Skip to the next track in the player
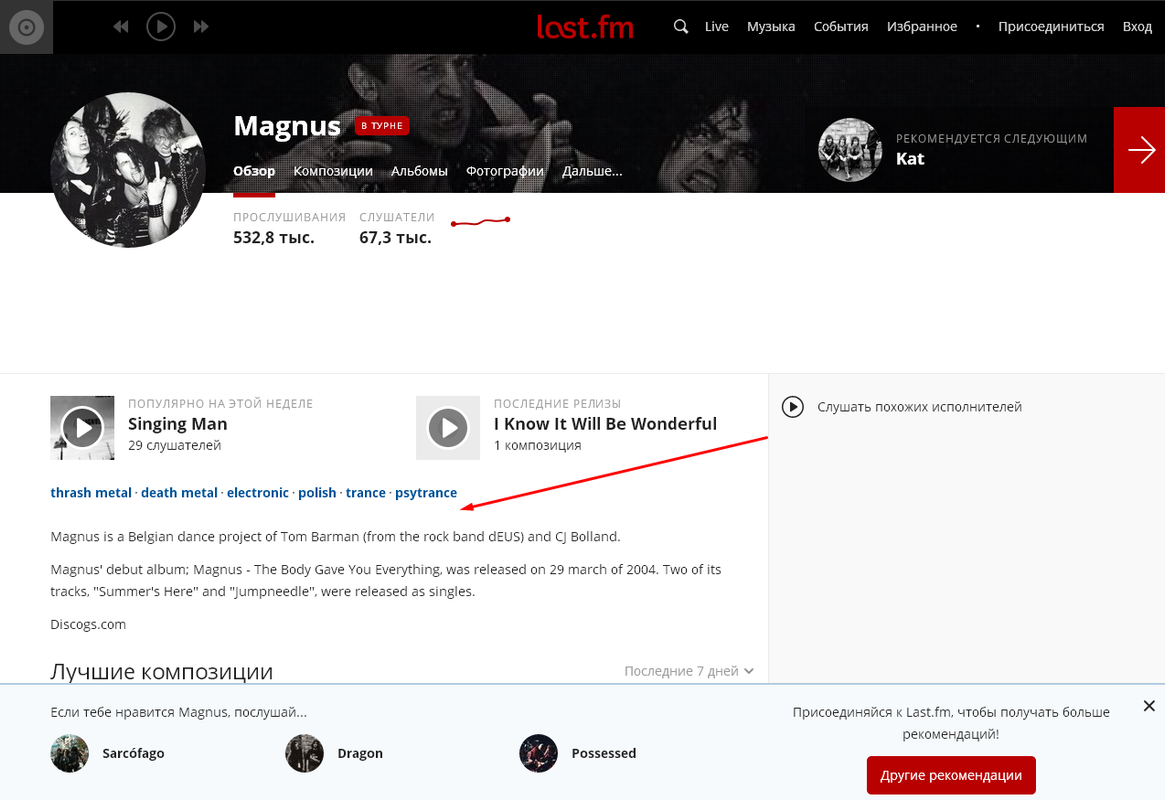 pos(201,27)
